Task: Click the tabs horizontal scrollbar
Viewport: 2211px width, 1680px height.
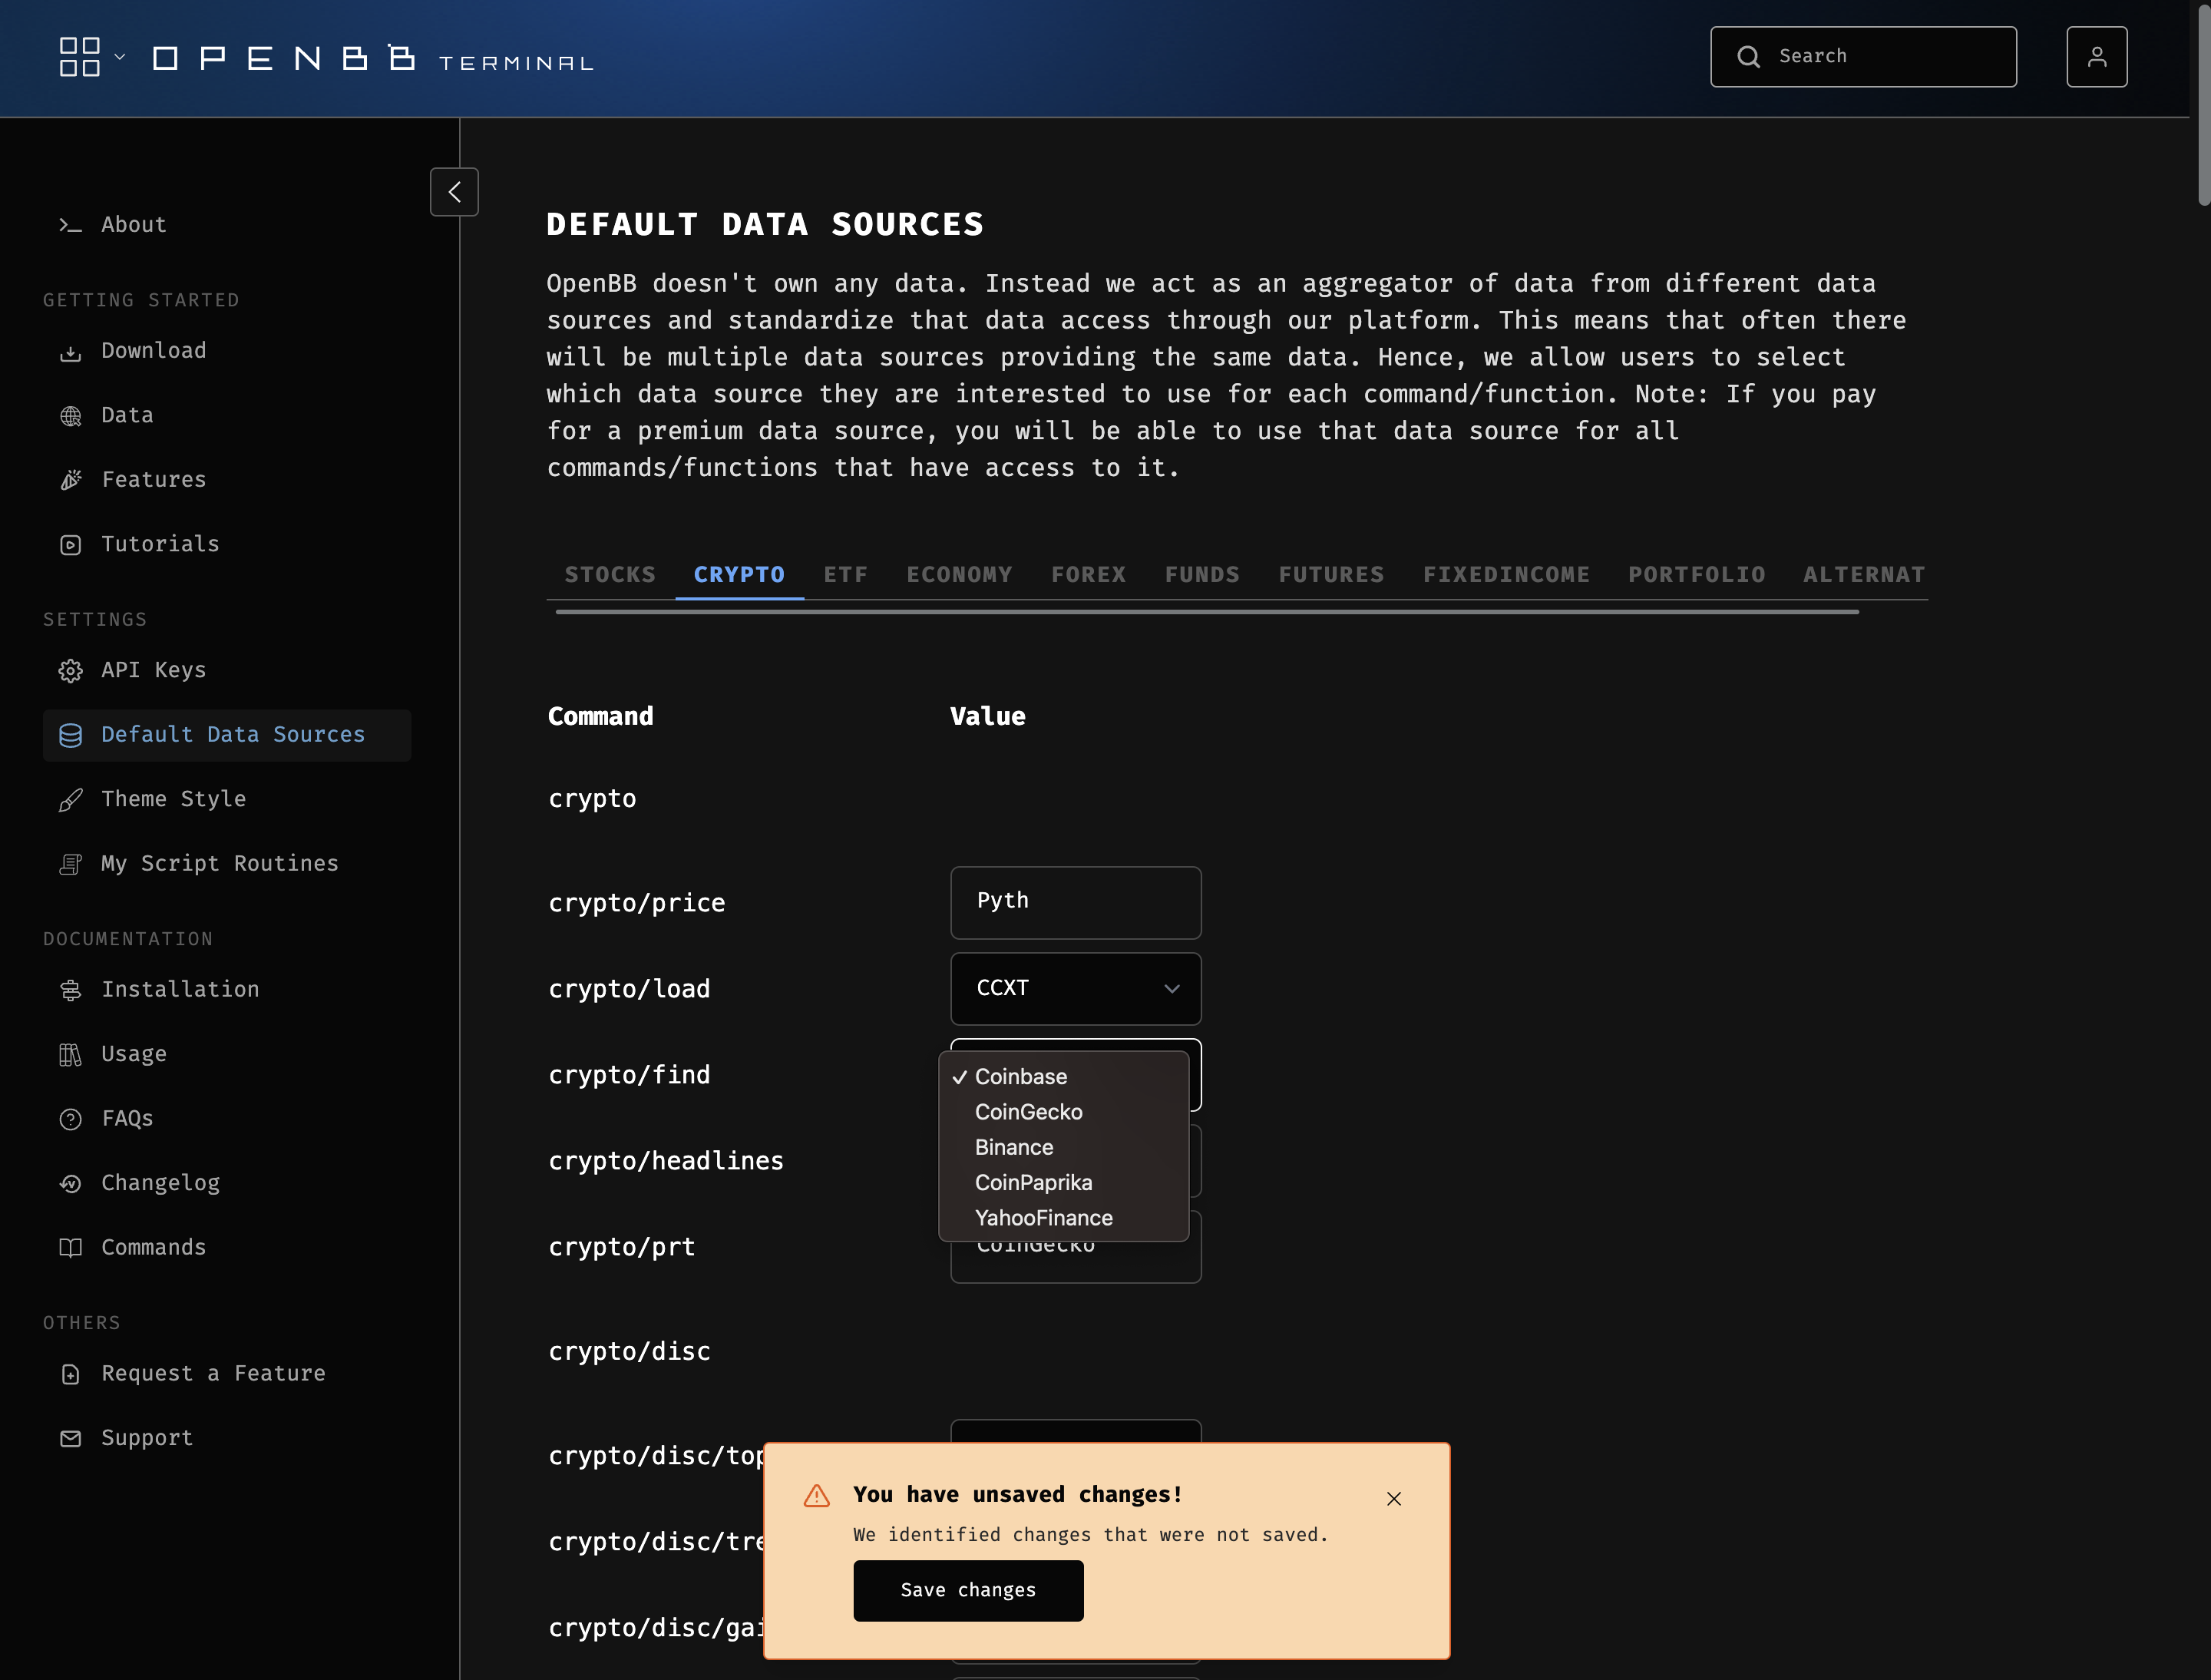Action: coord(1207,611)
